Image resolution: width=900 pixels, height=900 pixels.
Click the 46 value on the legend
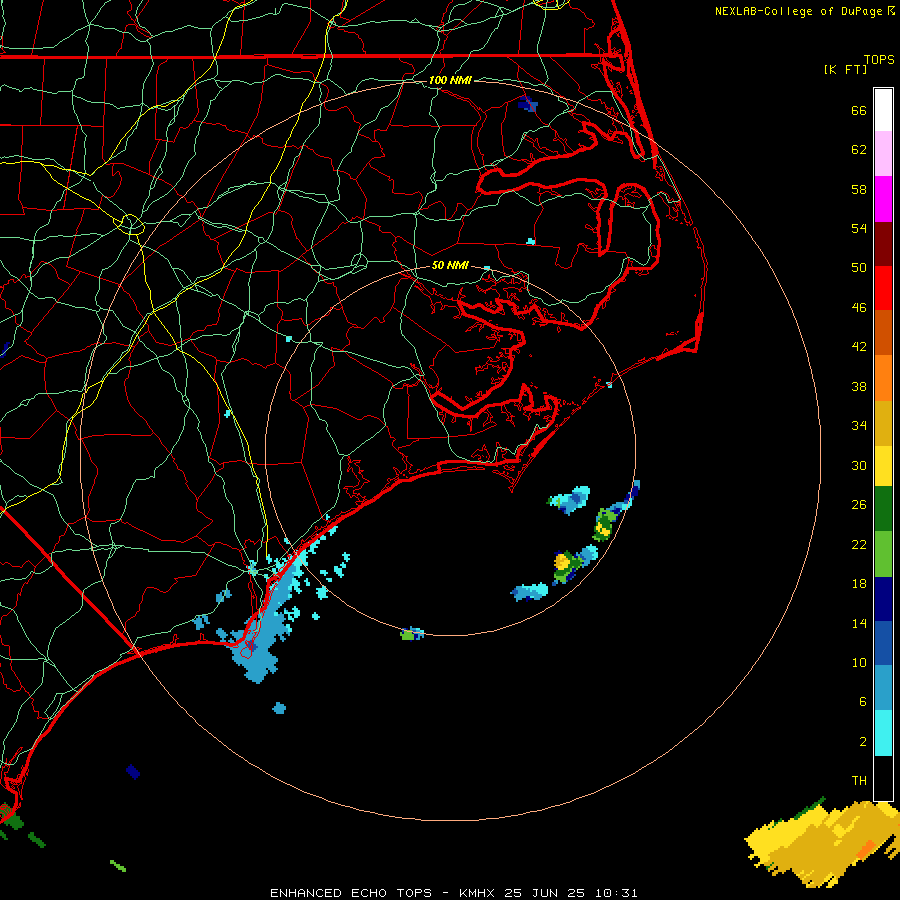[x=859, y=308]
